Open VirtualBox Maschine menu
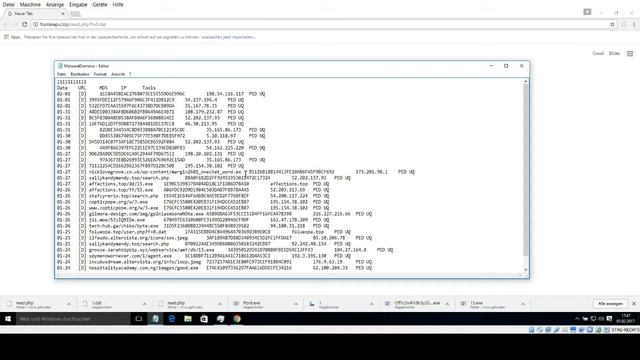This screenshot has width=640, height=360. click(30, 4)
